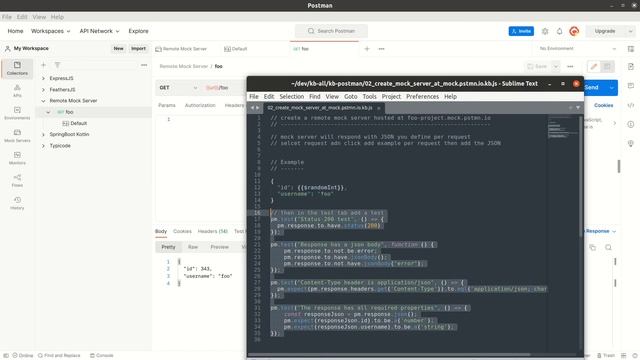The image size is (640, 360).
Task: Click Find and Replace in status bar
Action: [59, 356]
